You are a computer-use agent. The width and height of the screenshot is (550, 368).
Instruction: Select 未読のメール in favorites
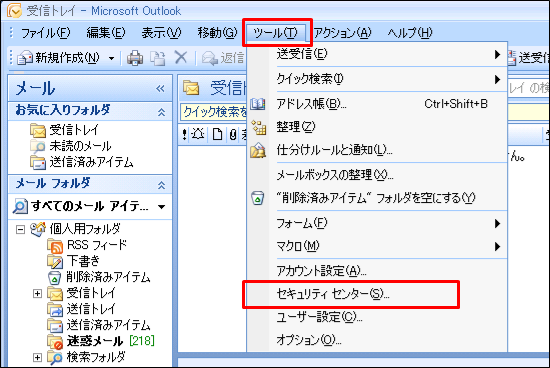(x=71, y=146)
